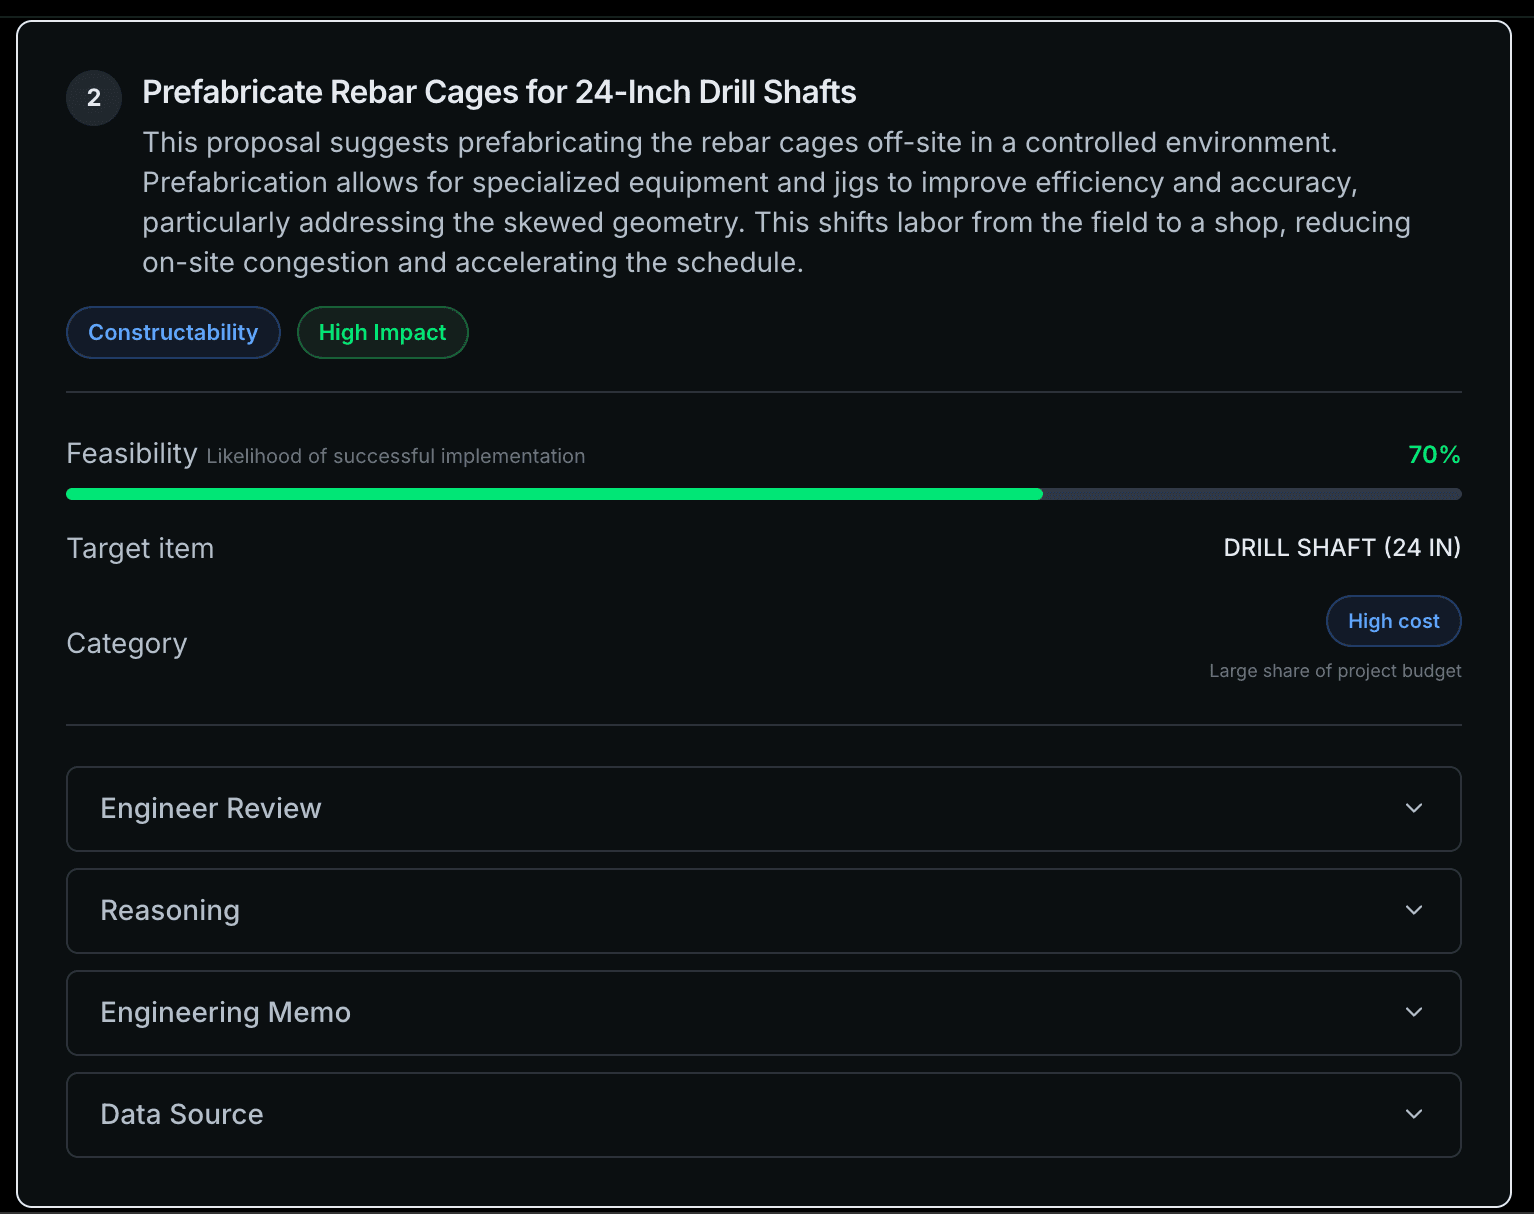Image resolution: width=1534 pixels, height=1214 pixels.
Task: Show the Data Source section label
Action: tap(182, 1114)
